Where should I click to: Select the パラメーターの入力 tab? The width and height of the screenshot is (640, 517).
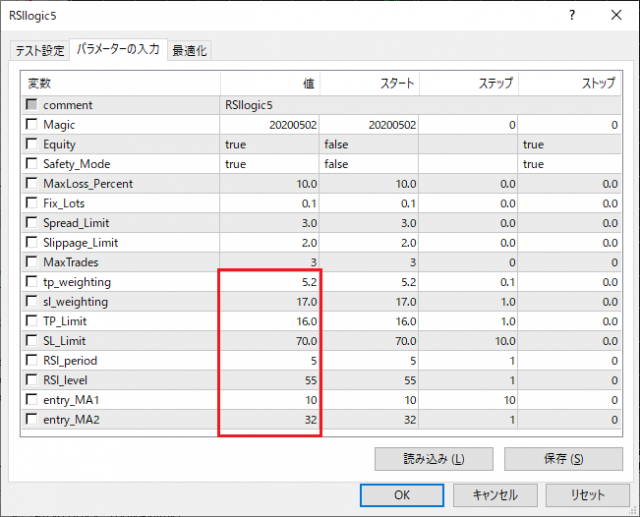pyautogui.click(x=118, y=49)
